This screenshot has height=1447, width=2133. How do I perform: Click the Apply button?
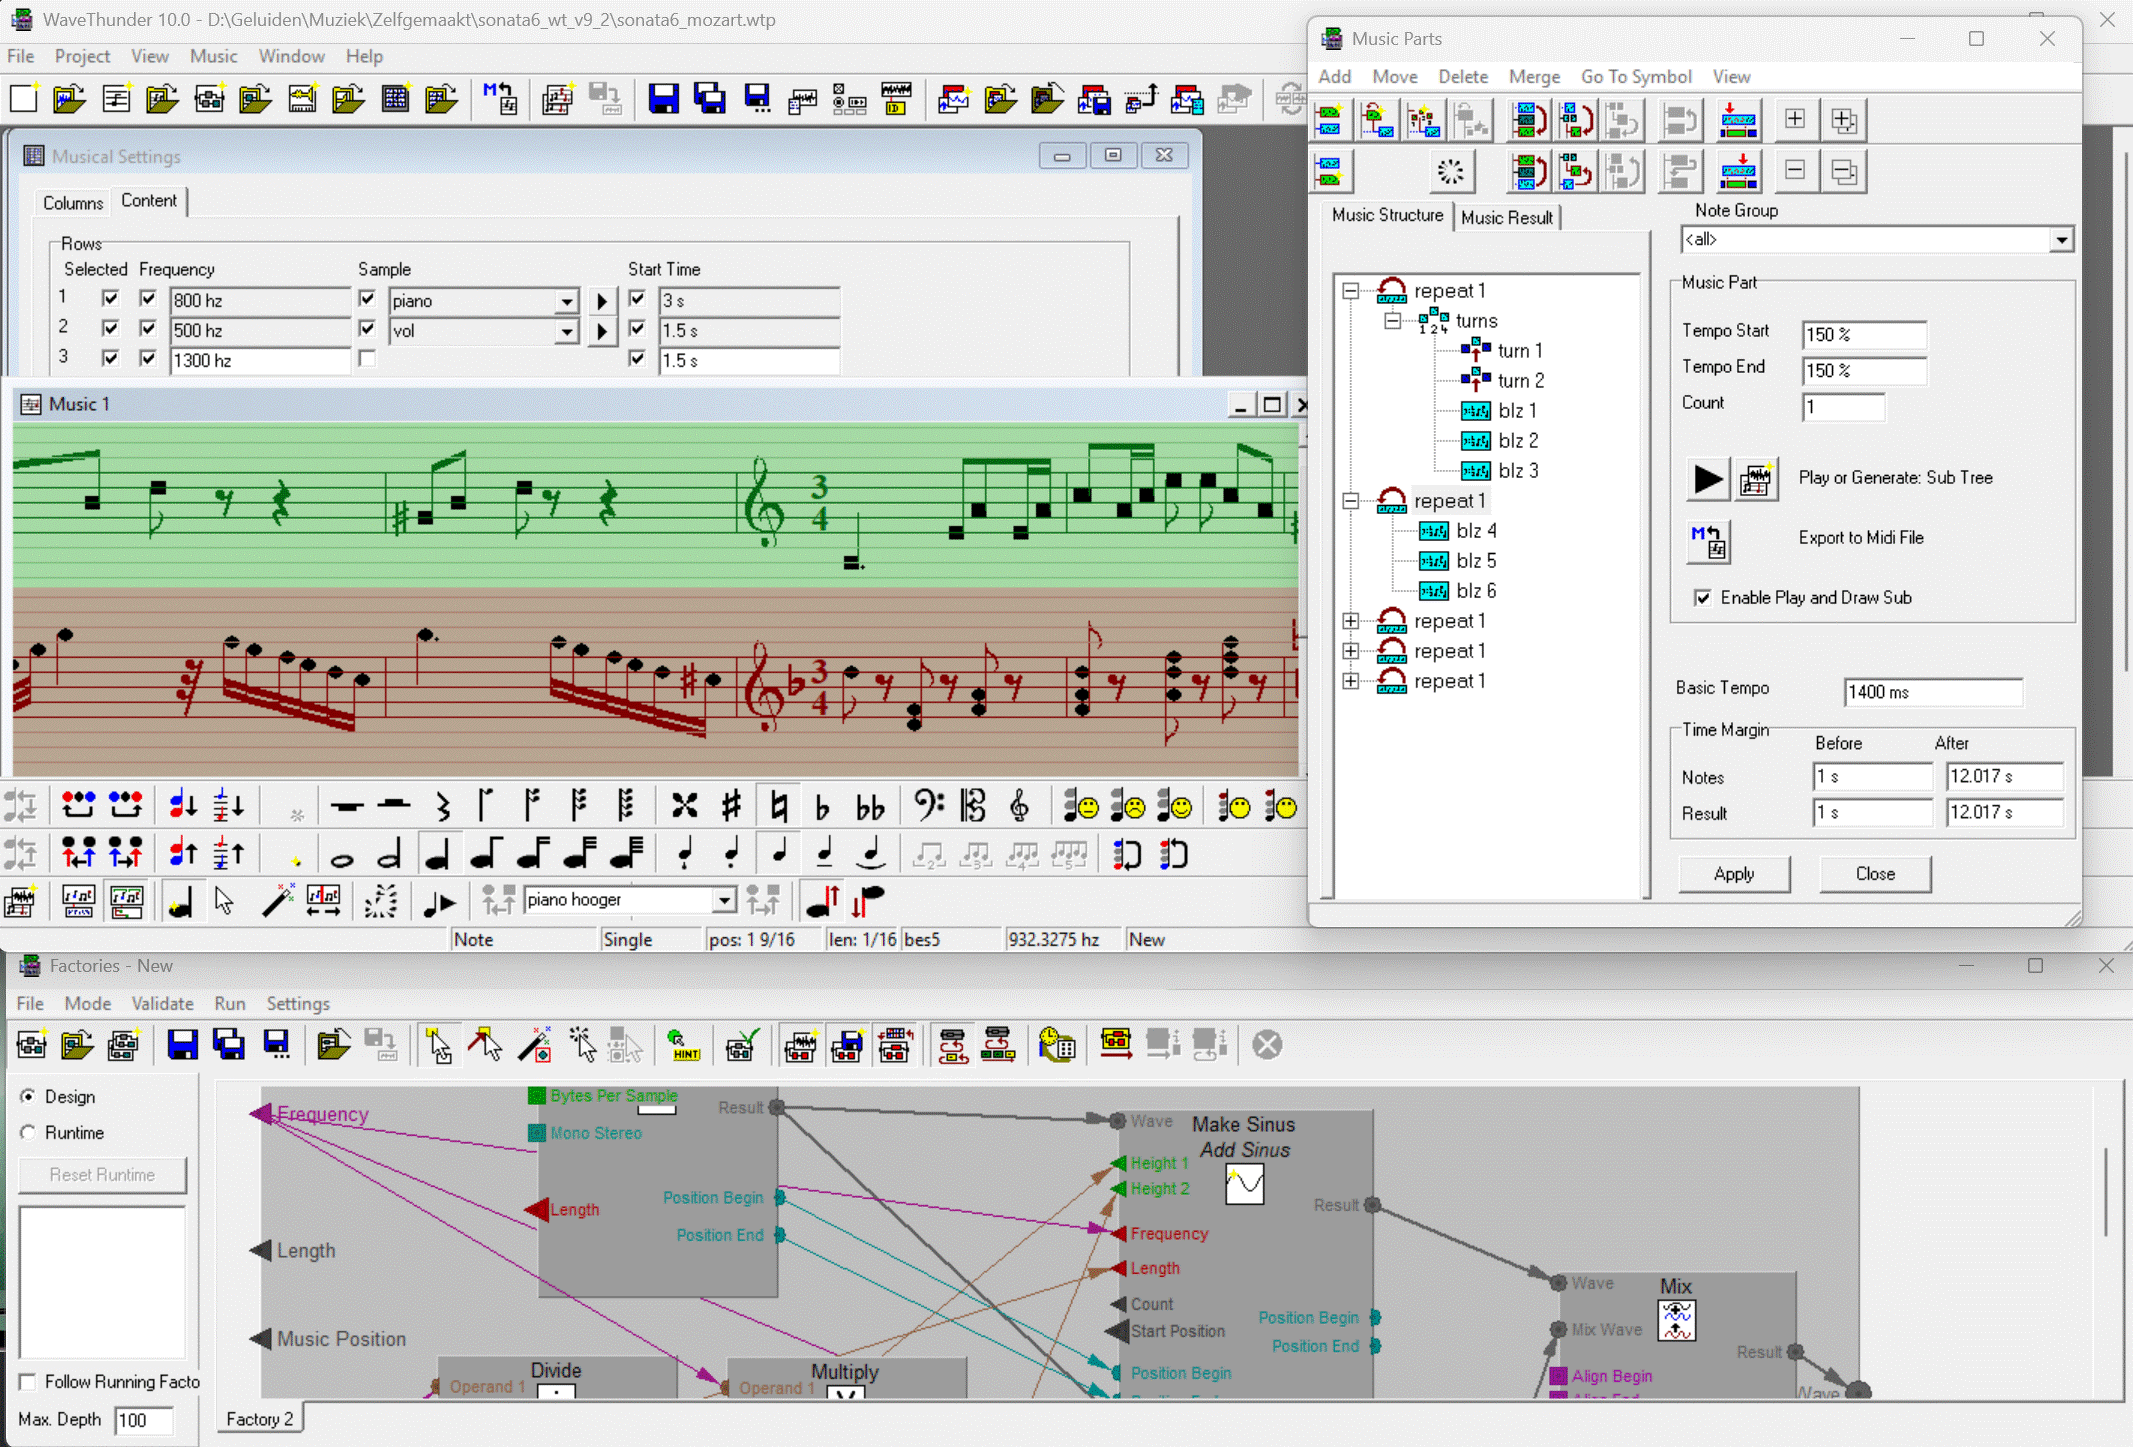[x=1733, y=874]
